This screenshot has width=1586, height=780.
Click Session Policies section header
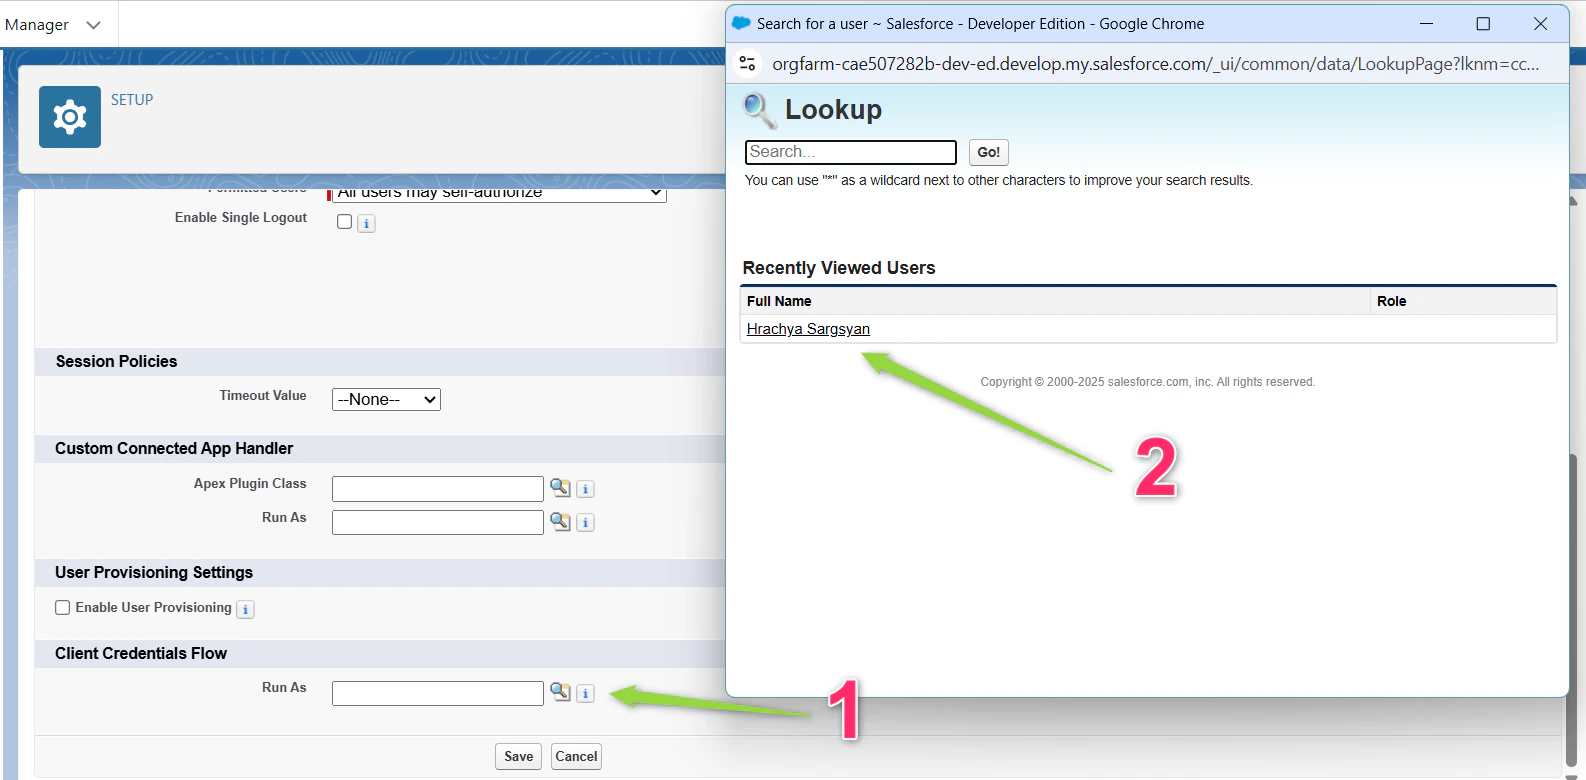(x=116, y=362)
